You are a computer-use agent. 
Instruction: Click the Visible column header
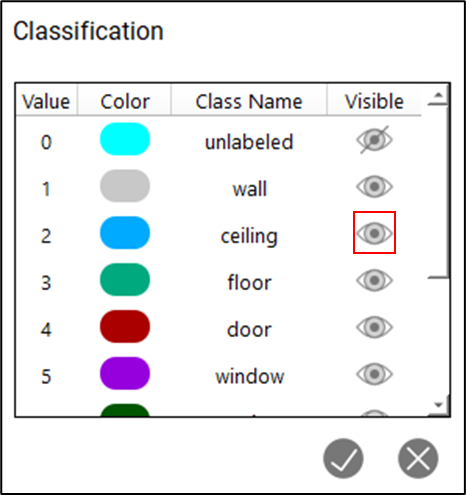tap(374, 101)
